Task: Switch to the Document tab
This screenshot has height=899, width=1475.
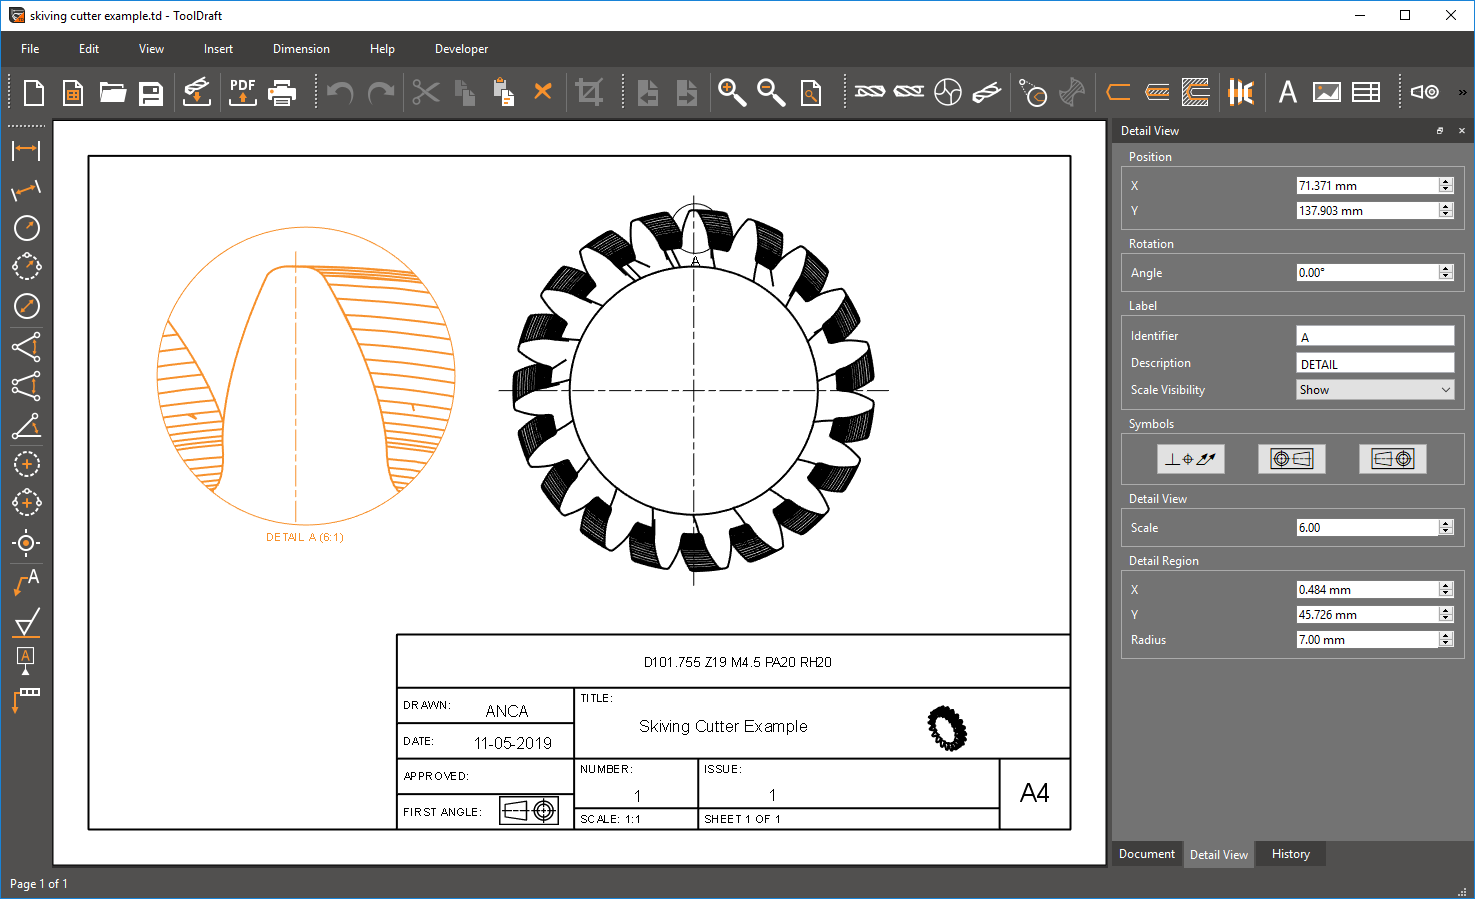Action: (1146, 854)
